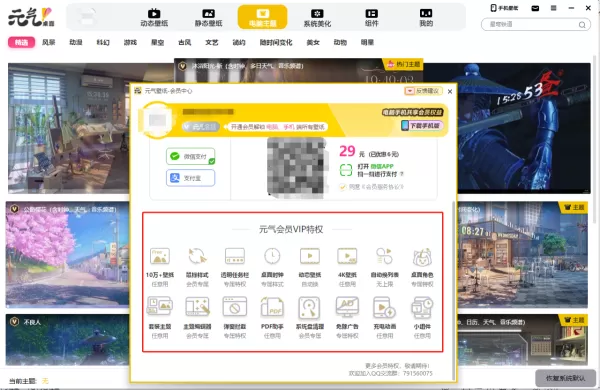Select the 精选 category filter
600x390 pixels.
tap(21, 42)
